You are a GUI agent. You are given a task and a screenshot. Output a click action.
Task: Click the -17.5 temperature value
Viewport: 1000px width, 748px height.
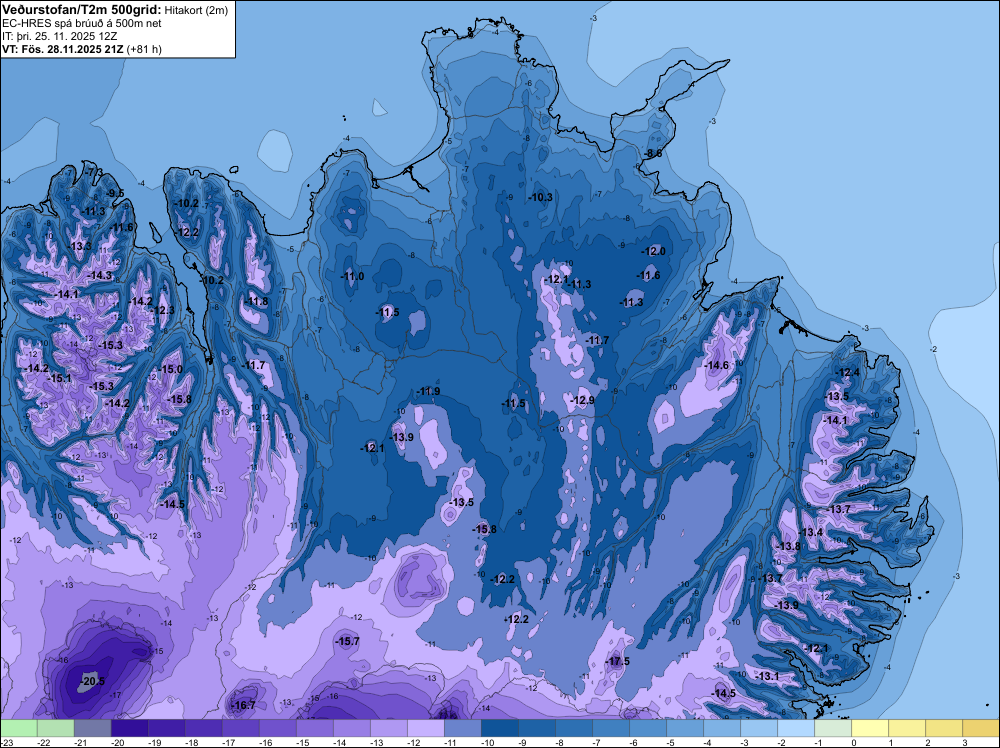tap(617, 661)
